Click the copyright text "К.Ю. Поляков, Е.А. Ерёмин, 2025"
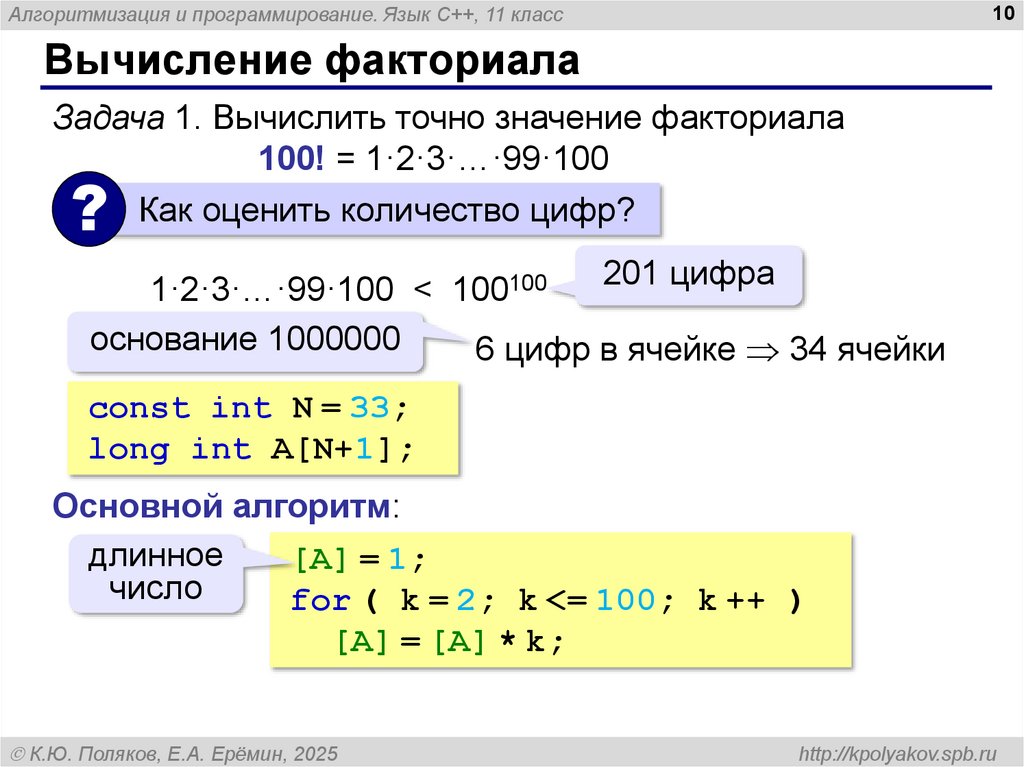The width and height of the screenshot is (1024, 767). click(x=184, y=753)
